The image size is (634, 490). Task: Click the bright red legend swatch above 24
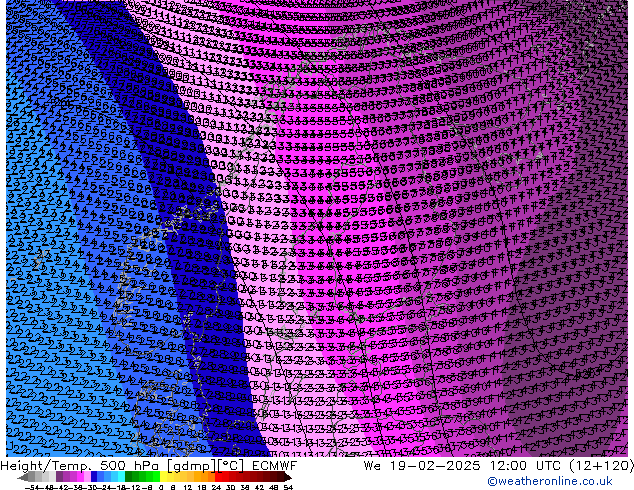click(x=219, y=477)
